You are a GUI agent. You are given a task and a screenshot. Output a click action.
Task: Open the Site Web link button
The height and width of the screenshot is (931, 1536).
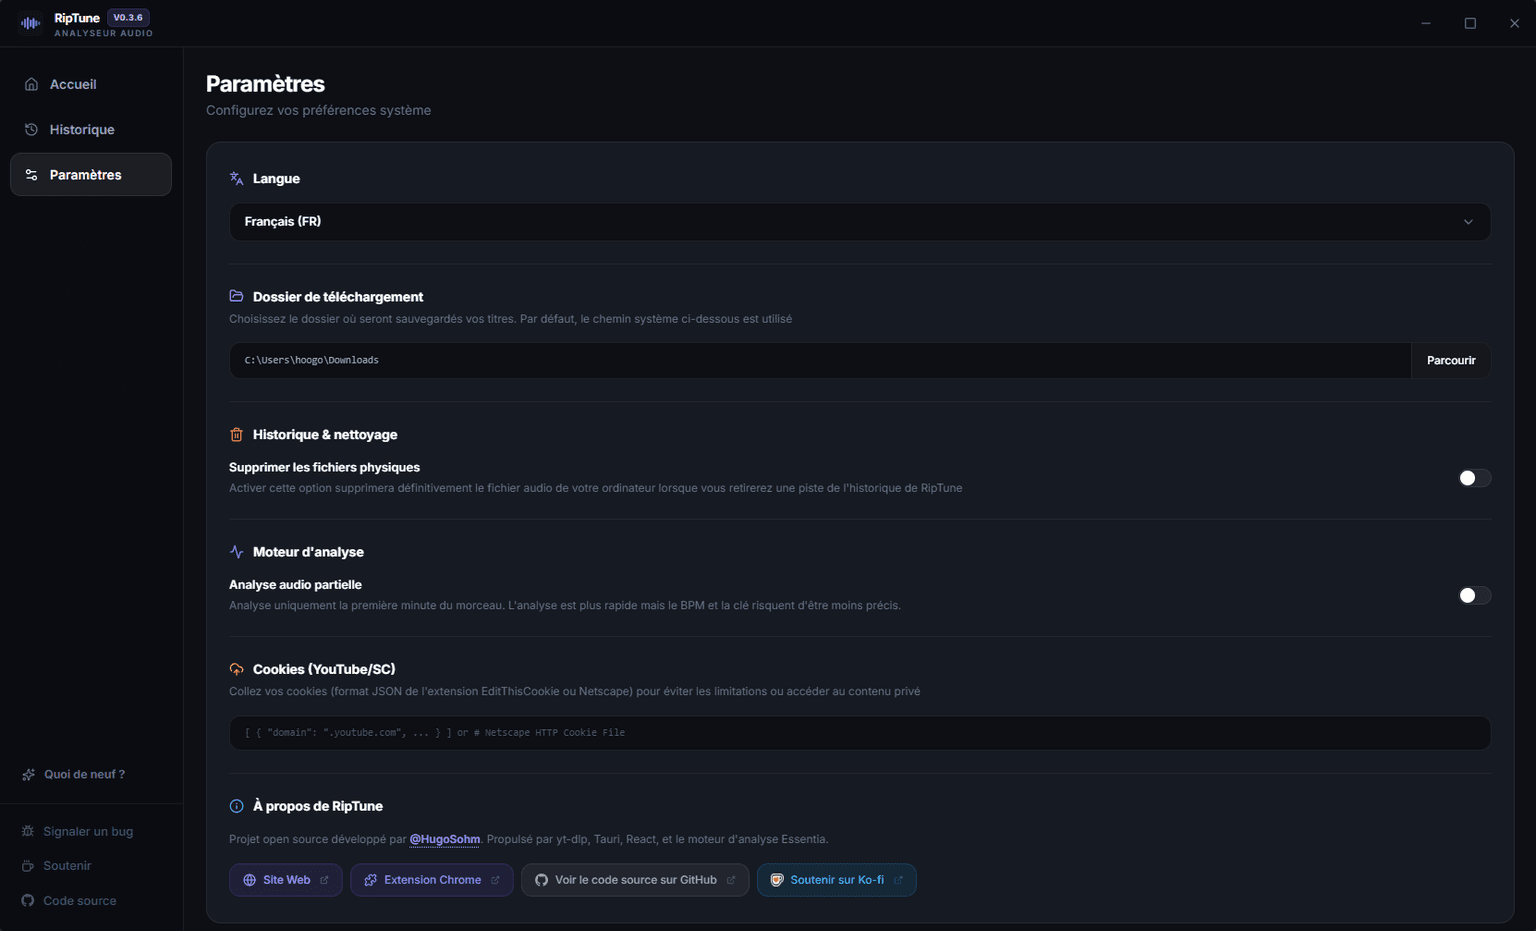coord(286,880)
